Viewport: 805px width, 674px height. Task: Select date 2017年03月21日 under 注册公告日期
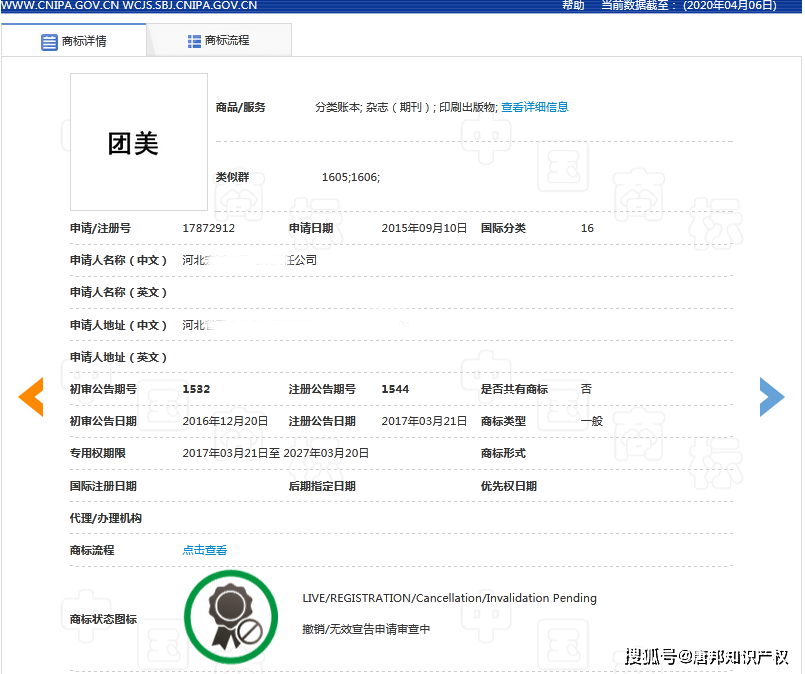tap(424, 421)
